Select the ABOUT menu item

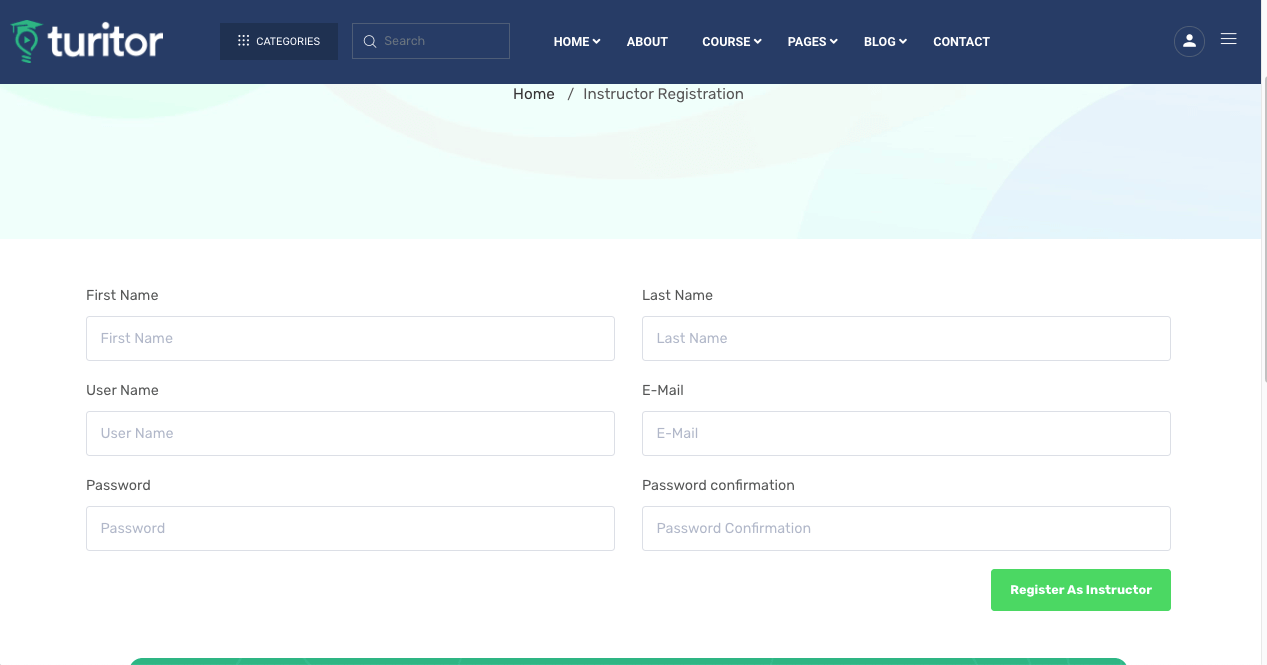(647, 42)
